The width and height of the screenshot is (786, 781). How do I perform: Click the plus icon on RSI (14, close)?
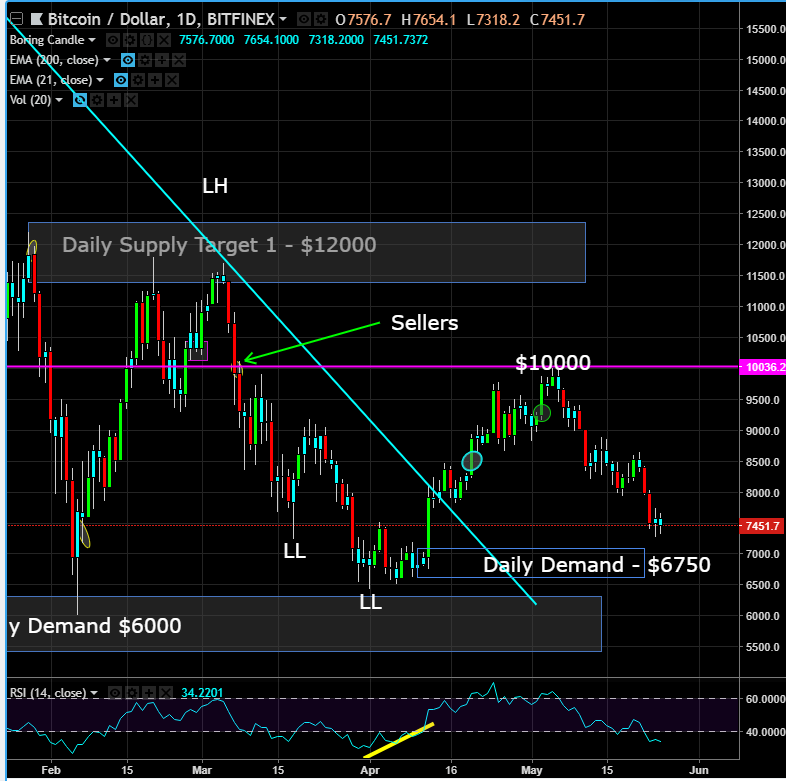(x=149, y=693)
